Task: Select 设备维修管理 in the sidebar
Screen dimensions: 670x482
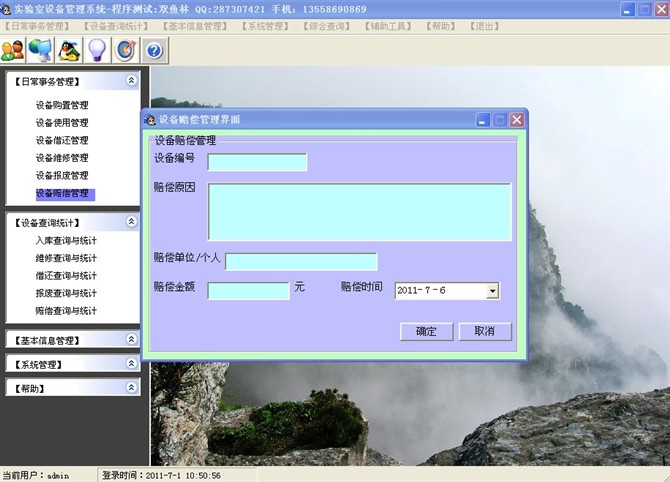Action: (x=62, y=158)
